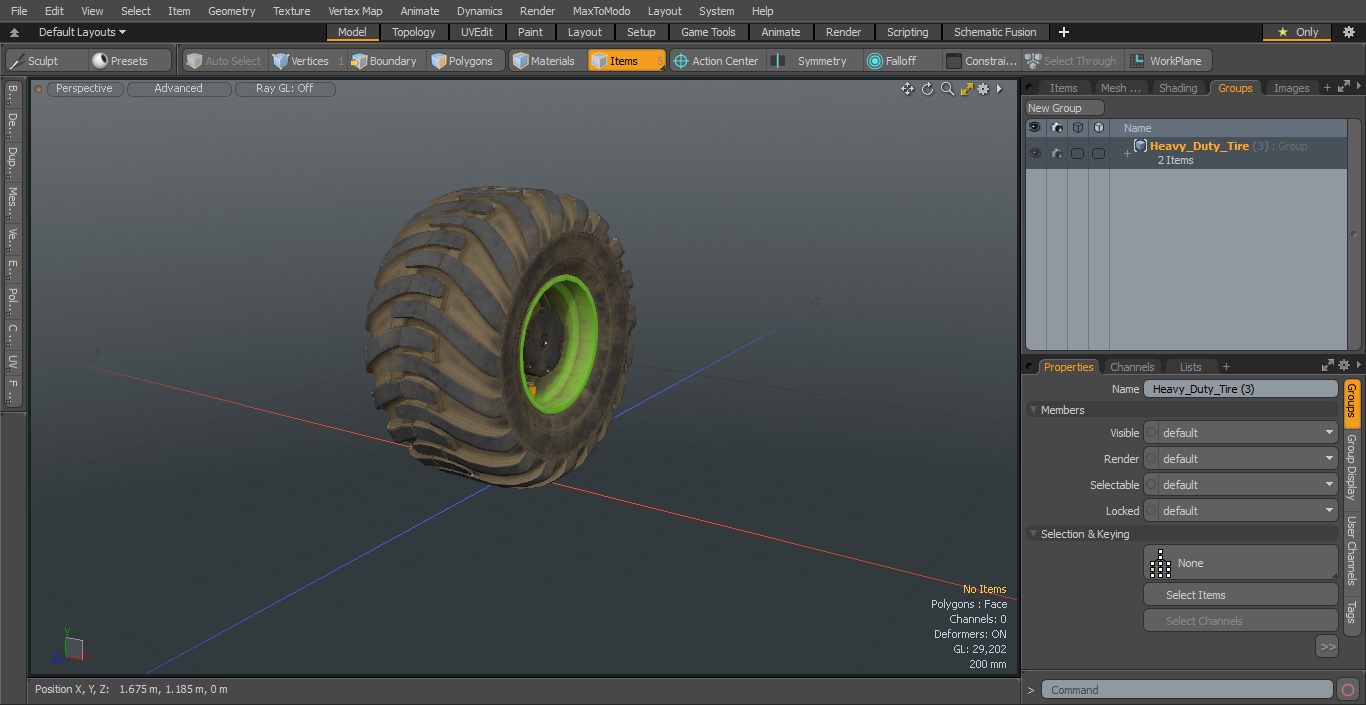Switch to the Shading panel tab

1177,88
